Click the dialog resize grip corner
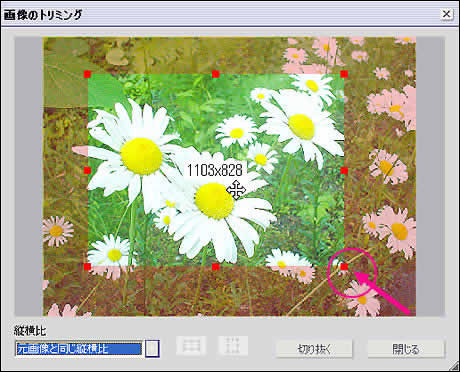The height and width of the screenshot is (372, 460). coord(454,366)
